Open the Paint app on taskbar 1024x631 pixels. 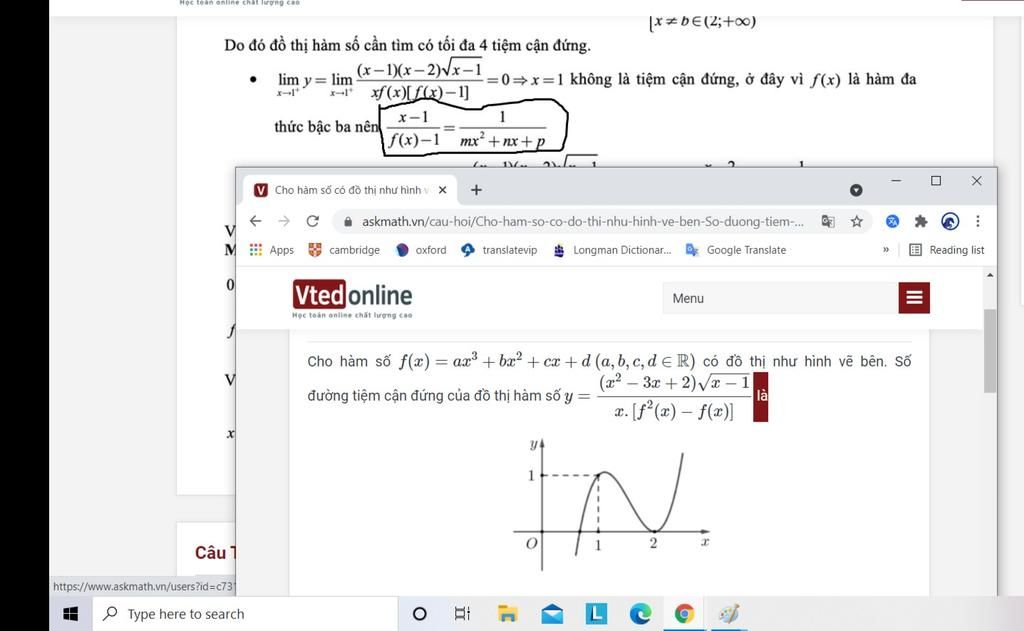[729, 613]
